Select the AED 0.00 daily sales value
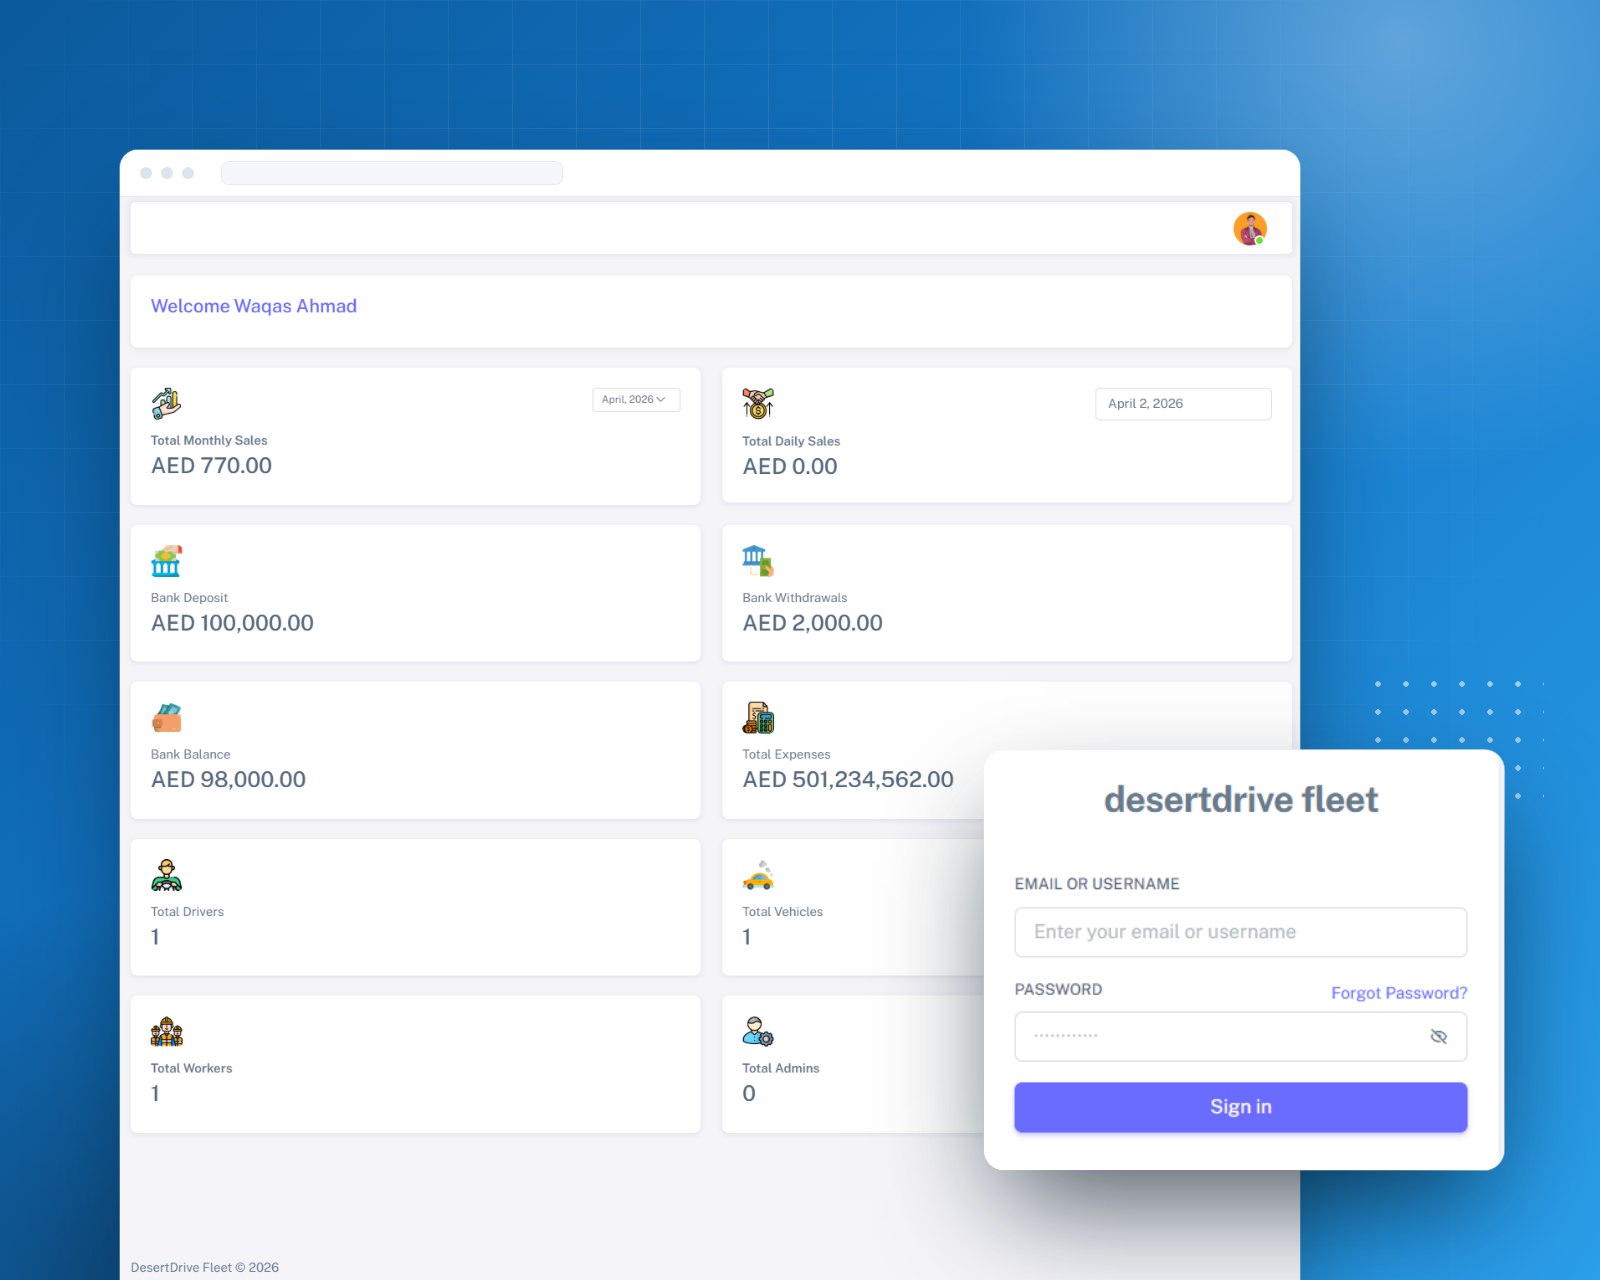 click(790, 466)
